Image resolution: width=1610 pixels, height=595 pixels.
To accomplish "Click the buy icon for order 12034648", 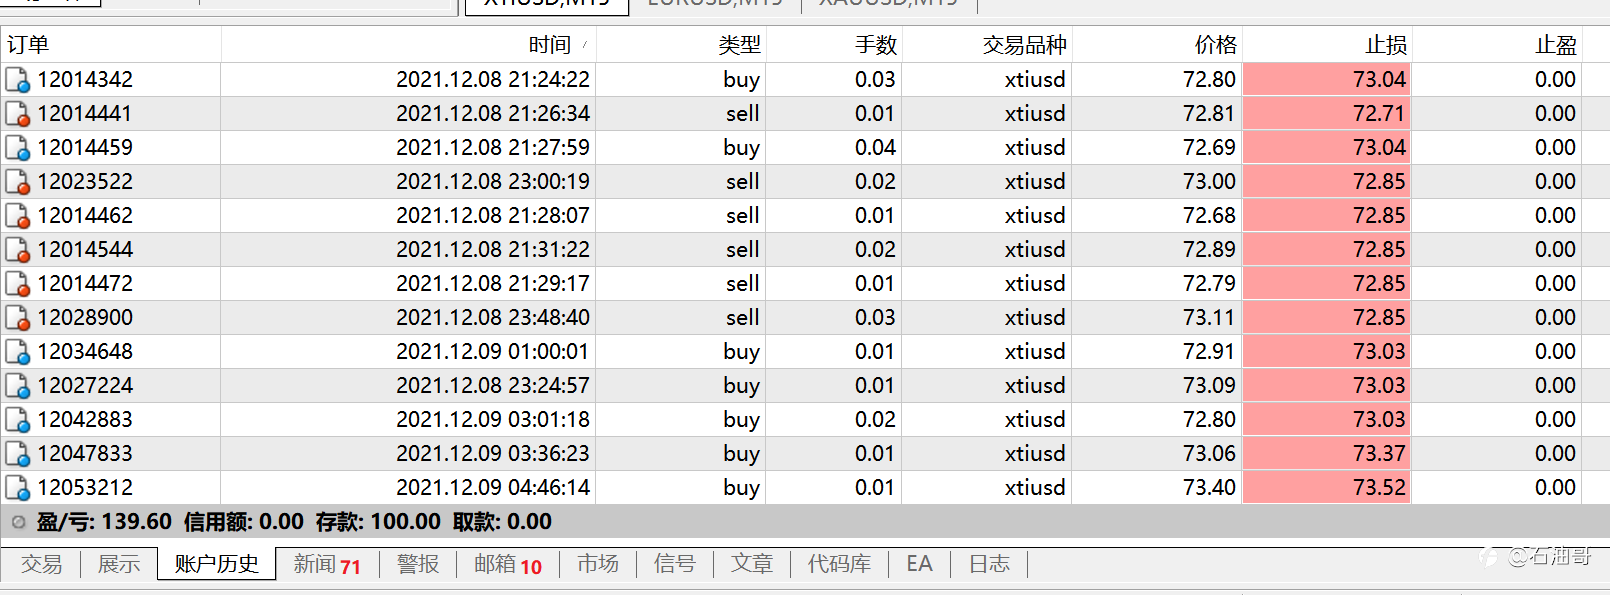I will [x=17, y=352].
